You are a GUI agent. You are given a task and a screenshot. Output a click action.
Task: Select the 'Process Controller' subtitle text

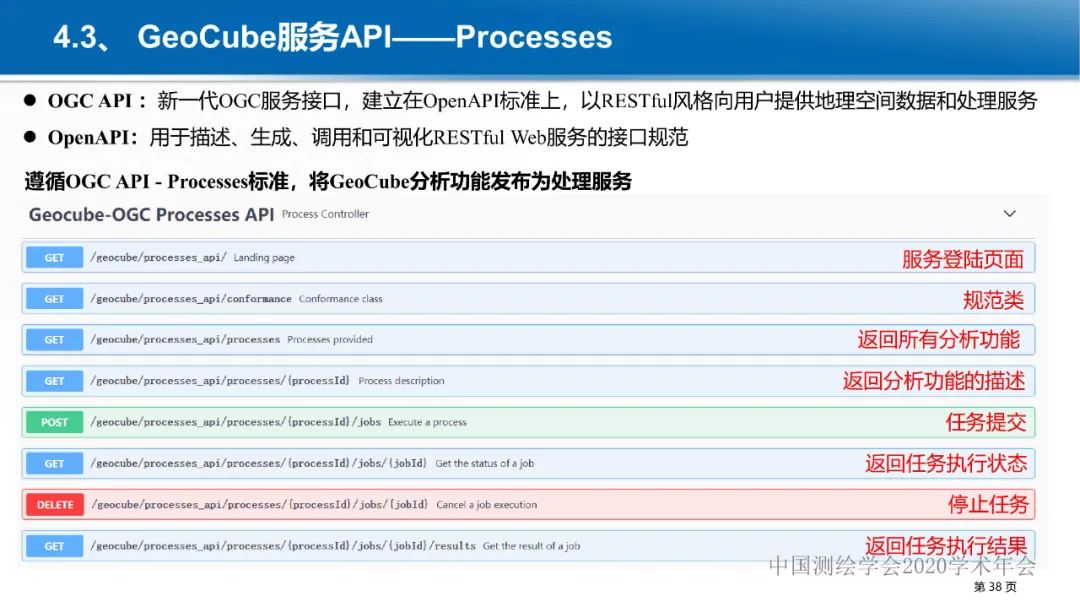click(x=325, y=214)
